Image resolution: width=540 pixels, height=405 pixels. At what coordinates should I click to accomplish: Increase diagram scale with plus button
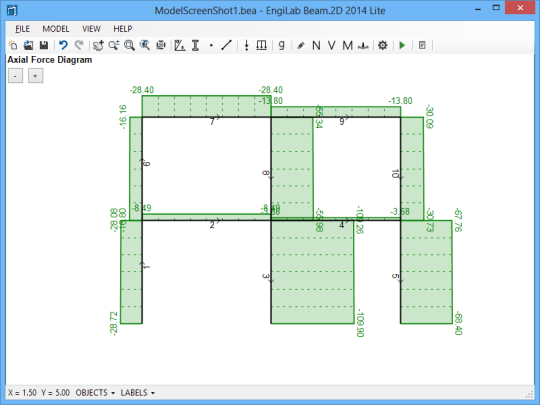pyautogui.click(x=35, y=76)
